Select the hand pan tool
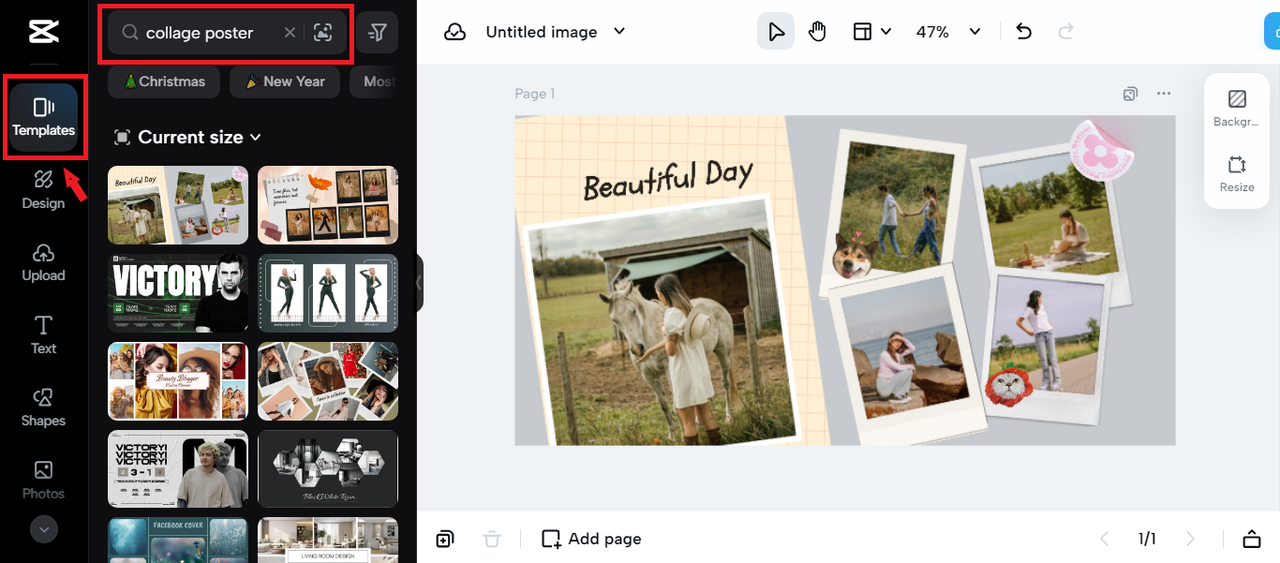1280x563 pixels. [818, 32]
